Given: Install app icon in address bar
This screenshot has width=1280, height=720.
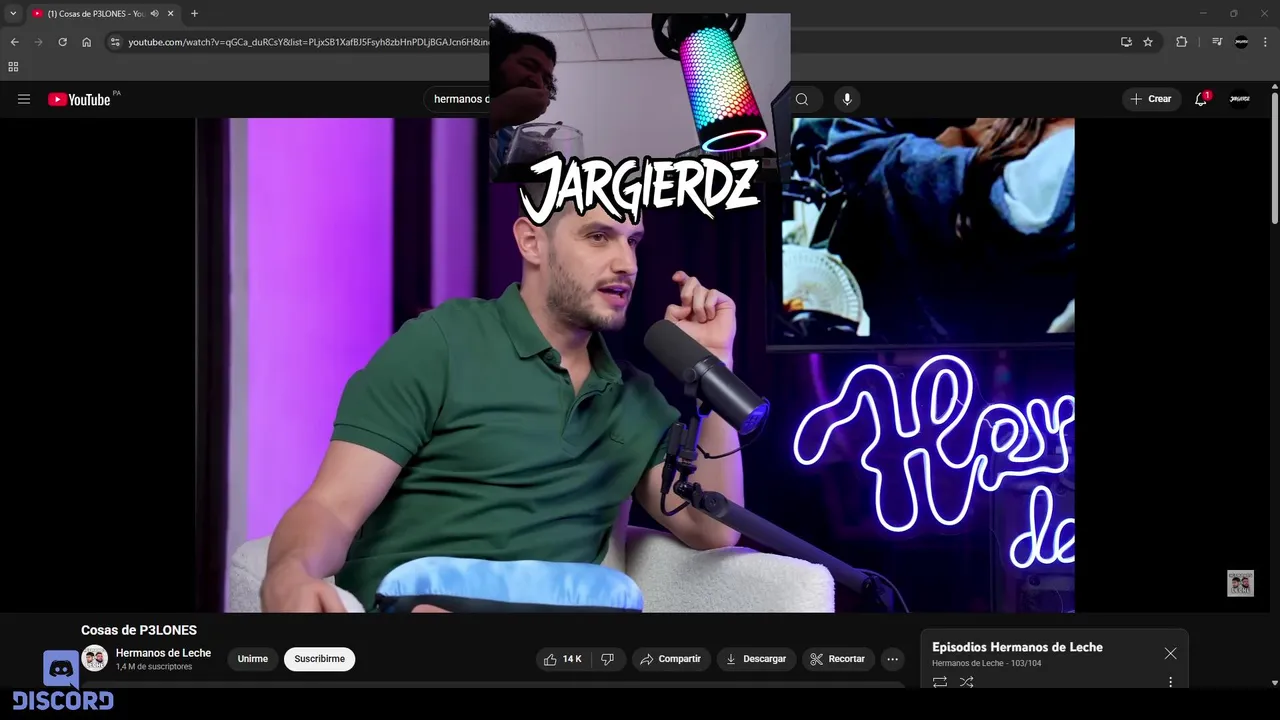Looking at the screenshot, I should point(1126,42).
